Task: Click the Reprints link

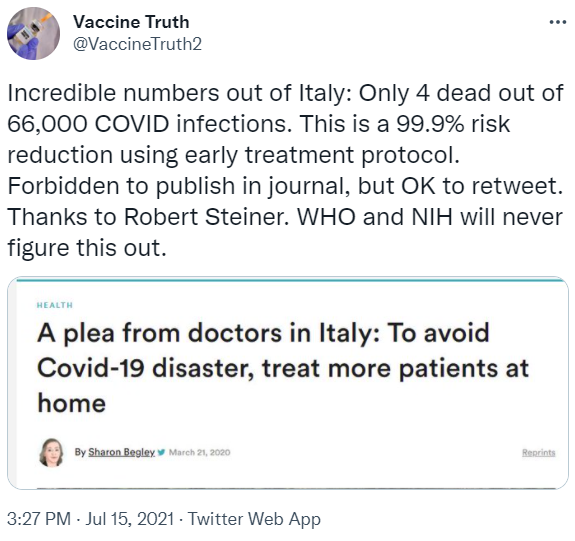Action: [x=539, y=452]
